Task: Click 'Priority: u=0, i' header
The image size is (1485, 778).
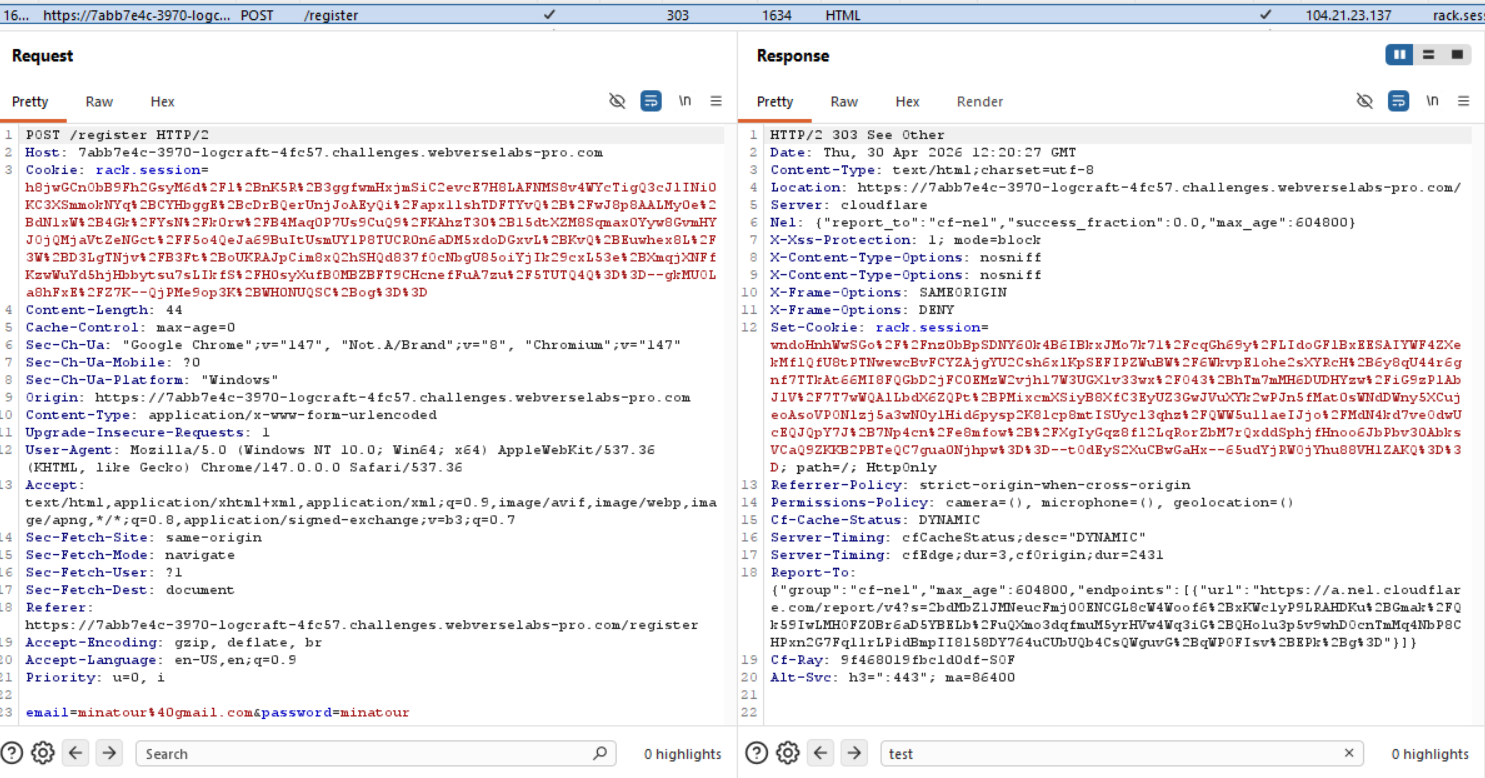Action: click(95, 677)
